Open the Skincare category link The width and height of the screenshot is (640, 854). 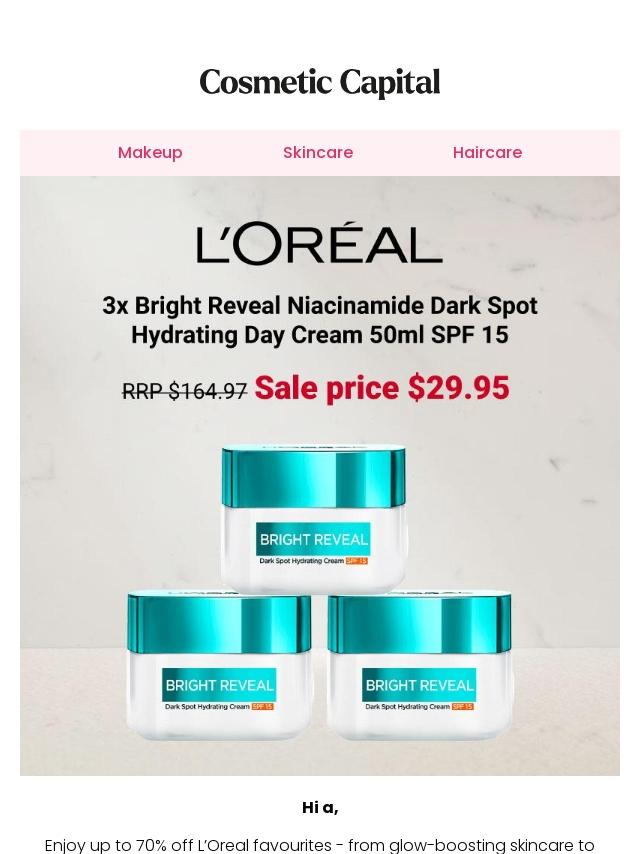coord(318,152)
